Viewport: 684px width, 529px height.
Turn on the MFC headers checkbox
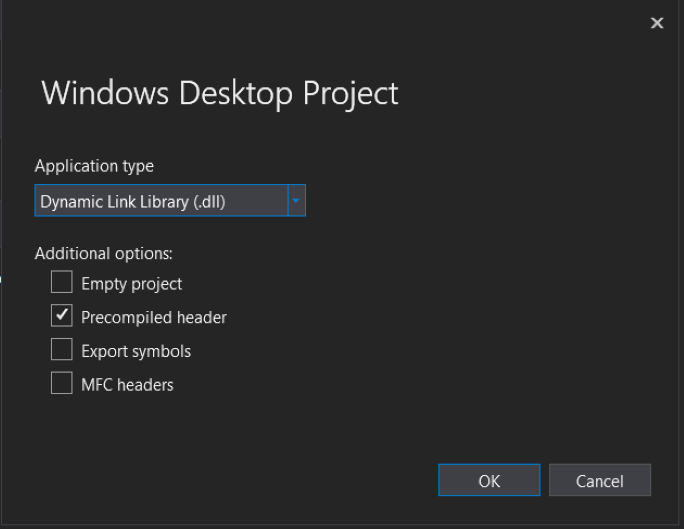62,382
